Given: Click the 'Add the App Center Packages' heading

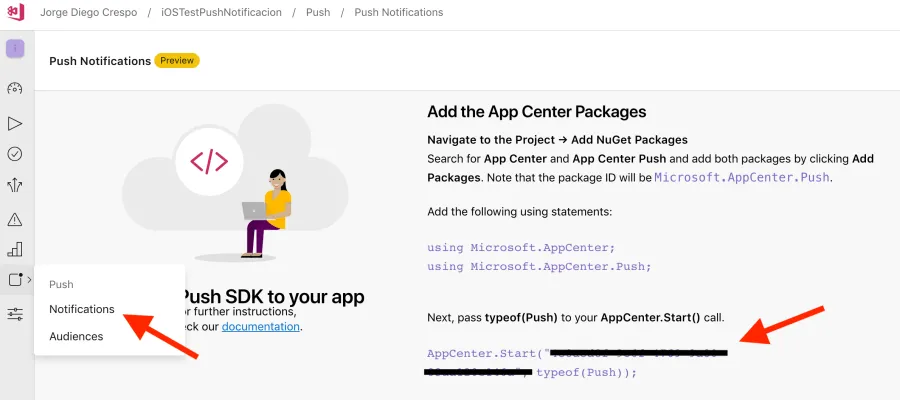Looking at the screenshot, I should (x=537, y=111).
